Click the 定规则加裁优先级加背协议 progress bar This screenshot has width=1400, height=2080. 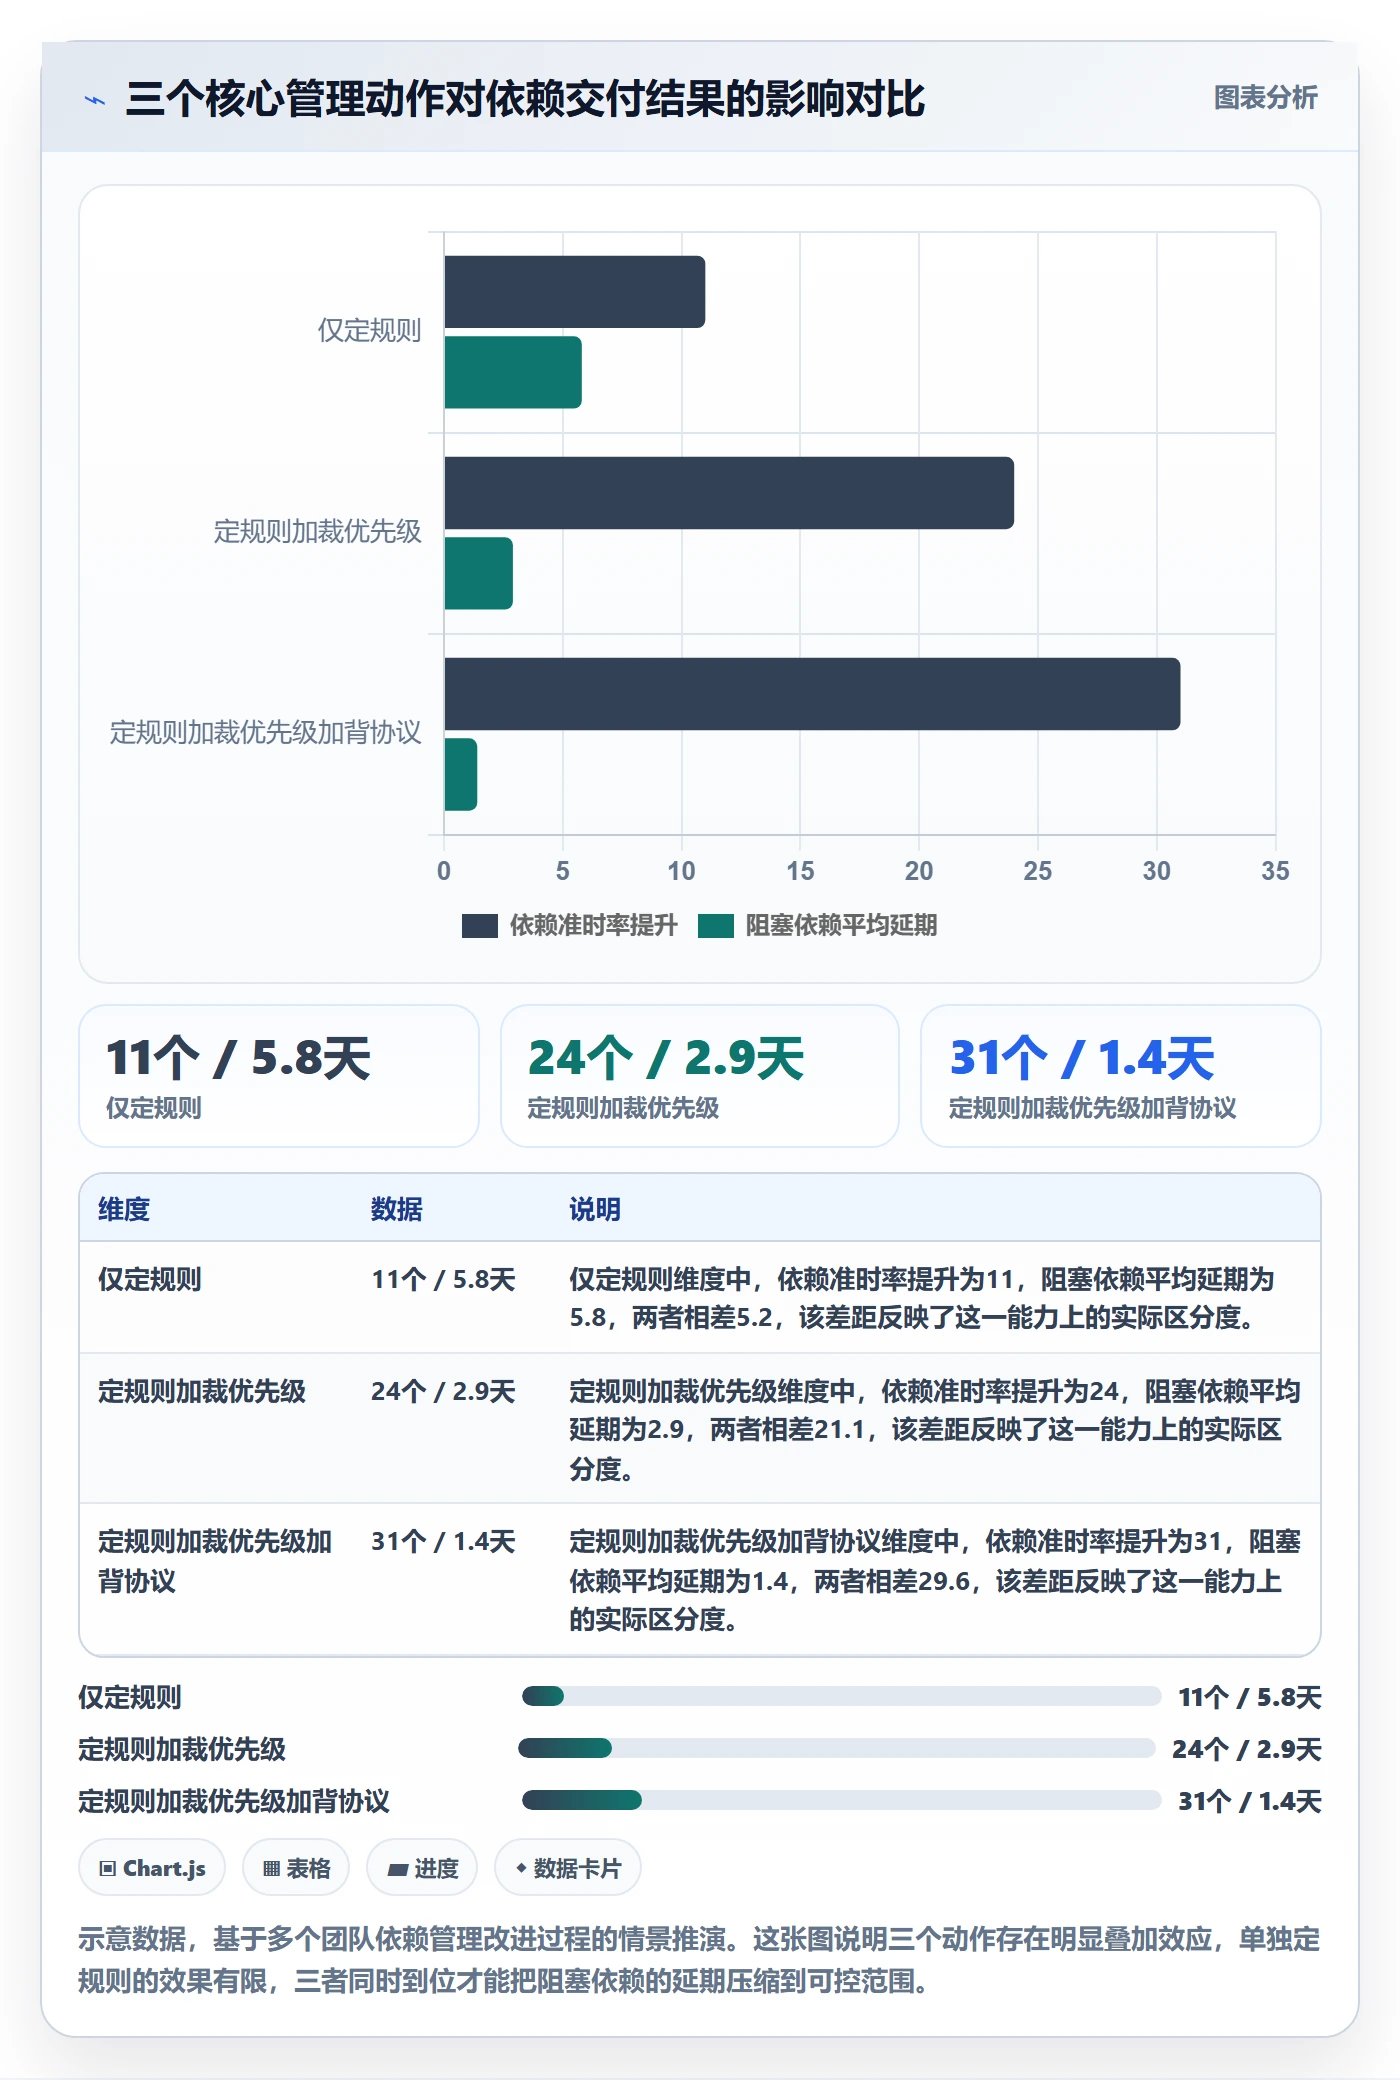click(x=841, y=1800)
